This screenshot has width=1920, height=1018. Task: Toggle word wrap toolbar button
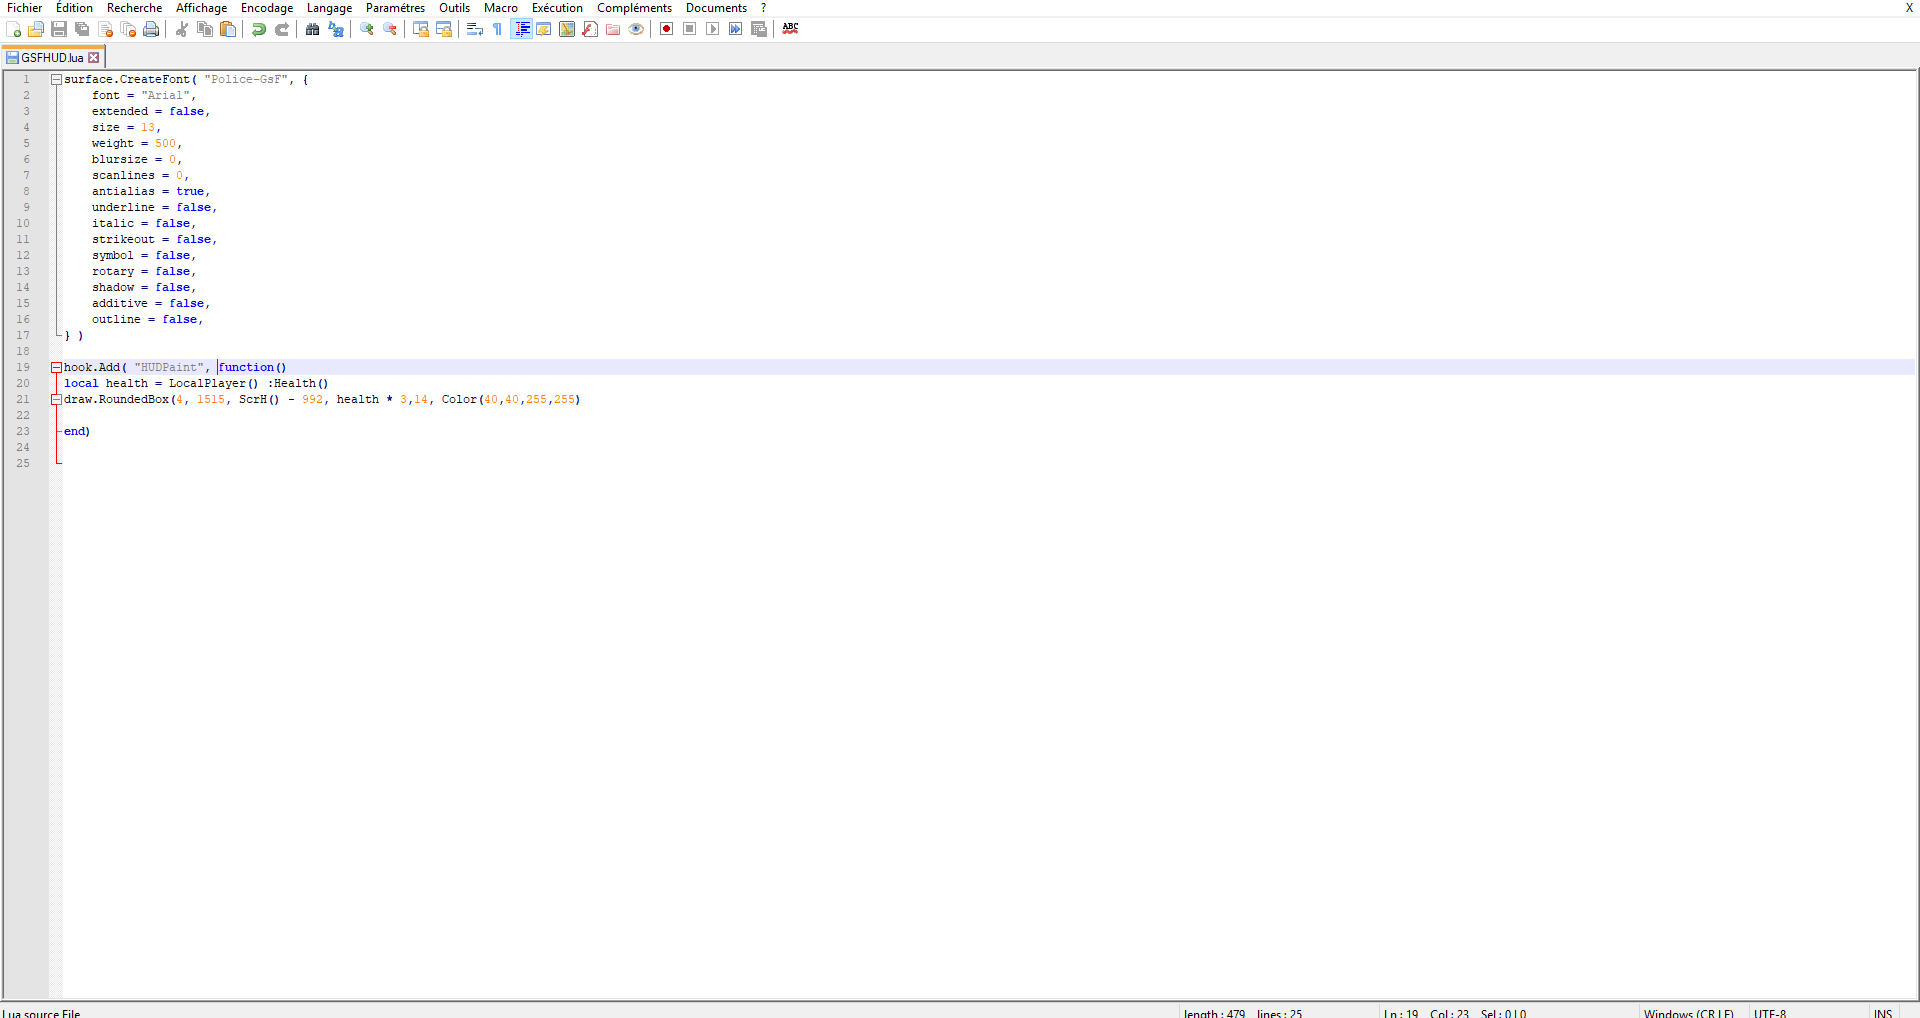pos(475,29)
